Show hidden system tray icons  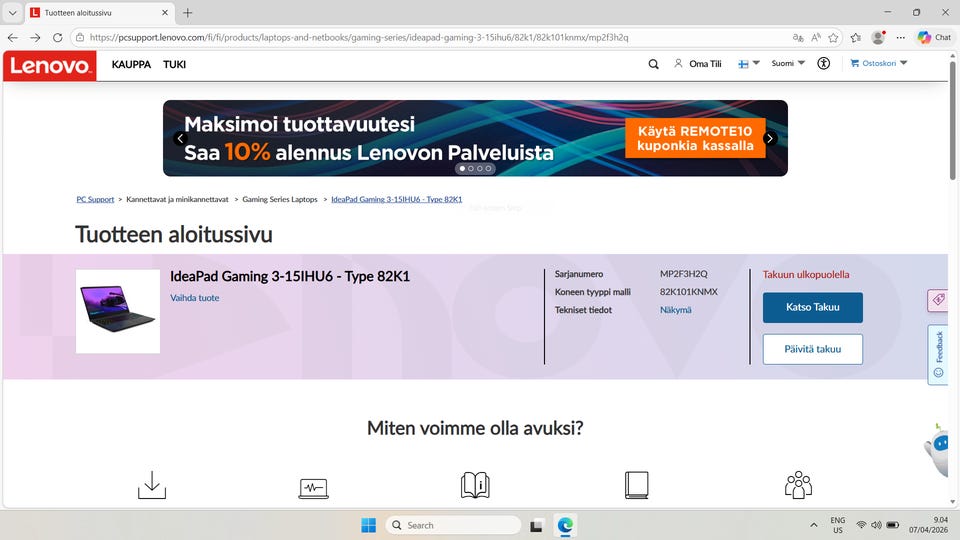(814, 525)
